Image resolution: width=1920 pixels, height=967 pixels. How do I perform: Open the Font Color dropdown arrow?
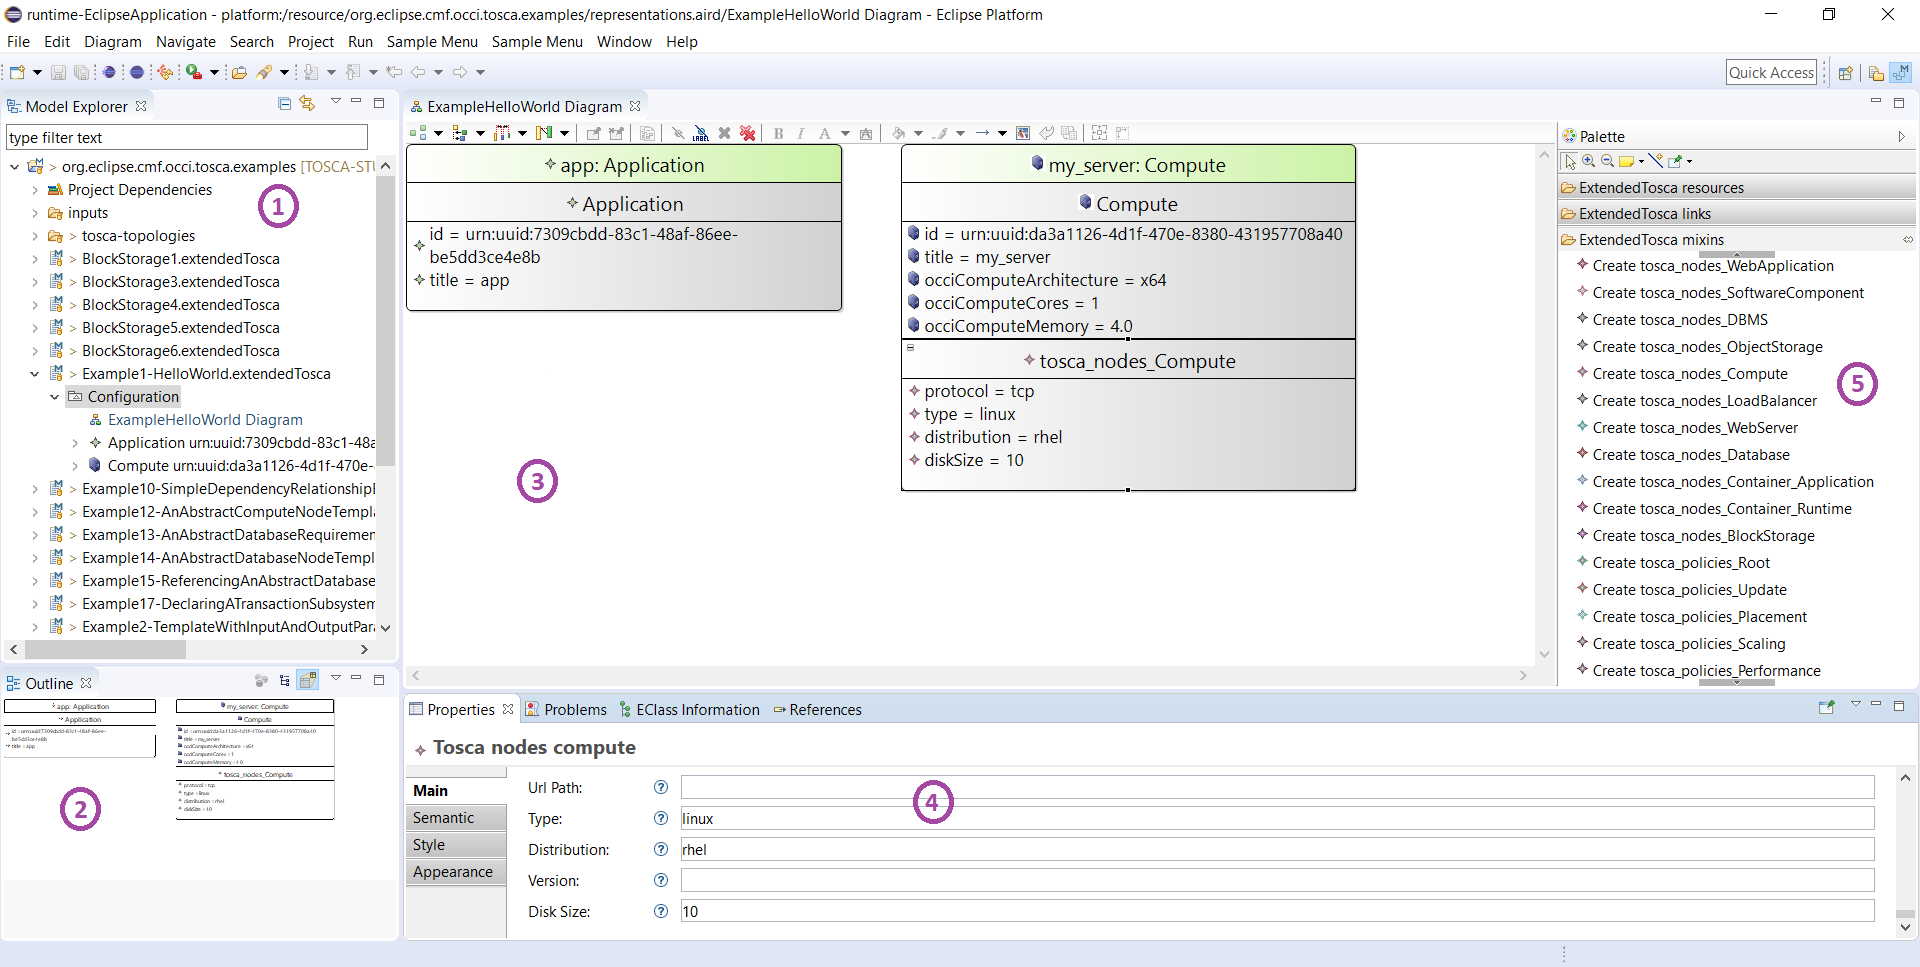pos(845,133)
